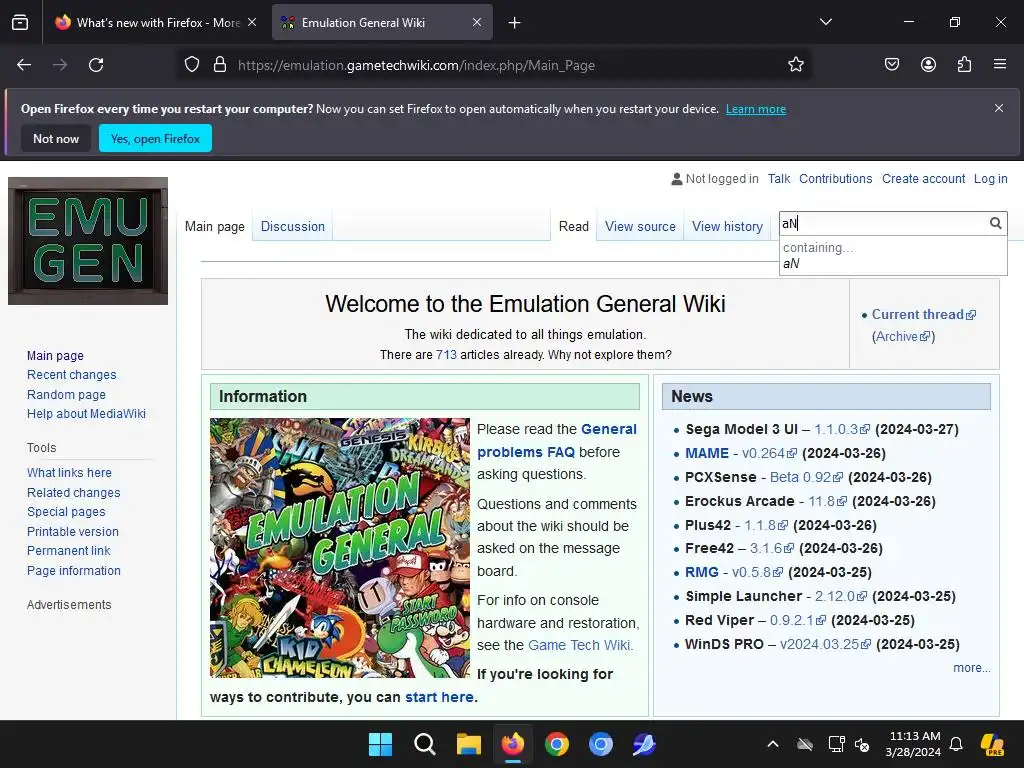Open the Firefox account icon
1024x768 pixels.
click(928, 65)
